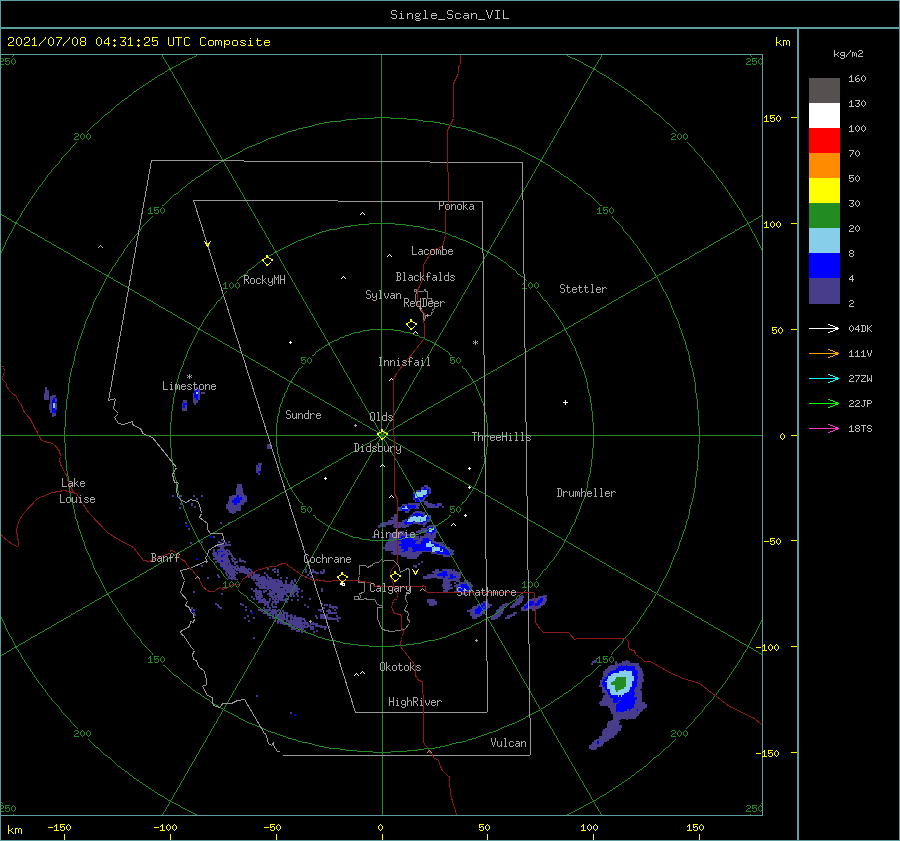The height and width of the screenshot is (841, 900).
Task: Click the Strathmore city label
Action: click(x=486, y=591)
